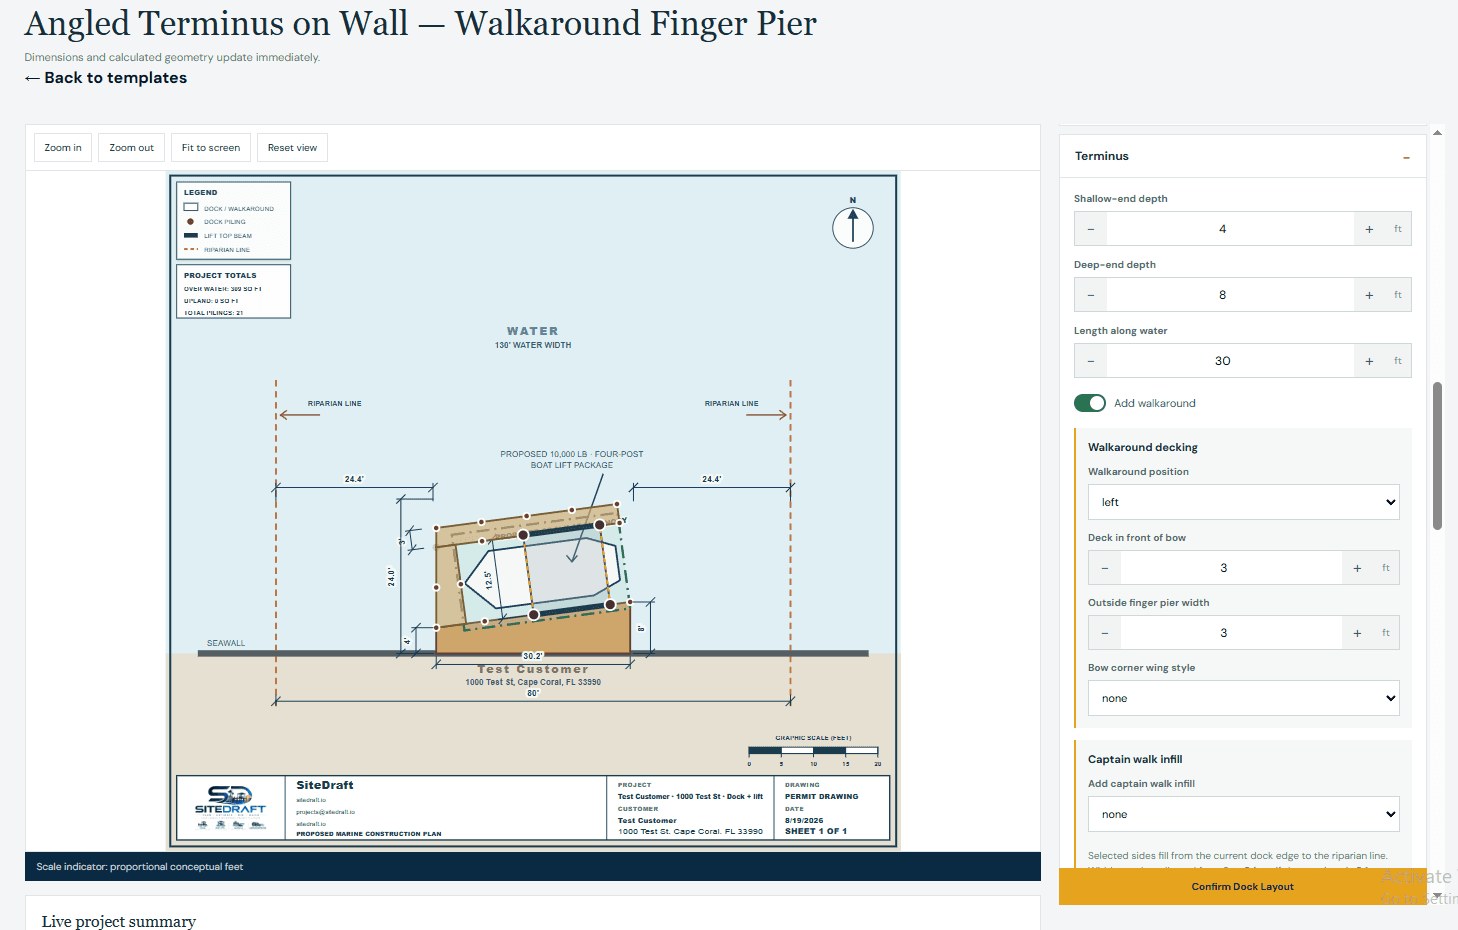Click the side panel scrollbar thumb

pos(1437,455)
